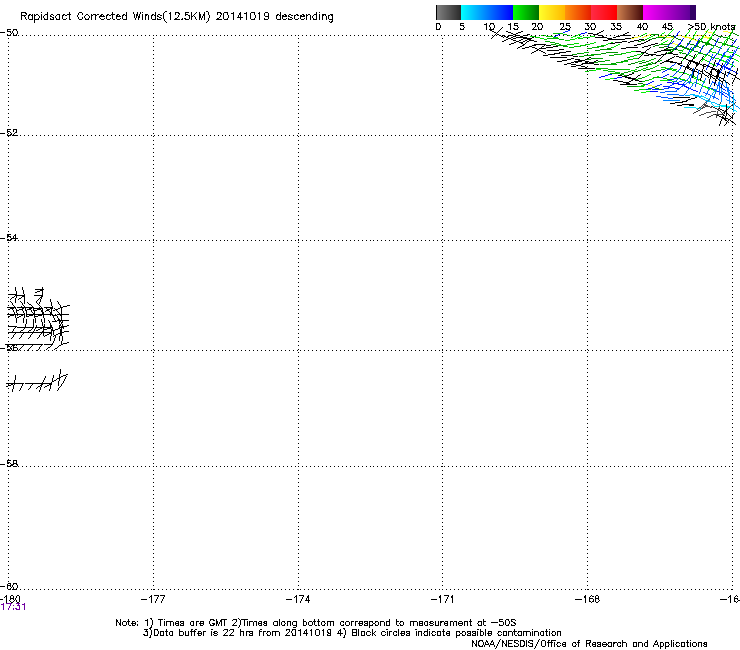Click the "-168" longitude axis label

(587, 599)
